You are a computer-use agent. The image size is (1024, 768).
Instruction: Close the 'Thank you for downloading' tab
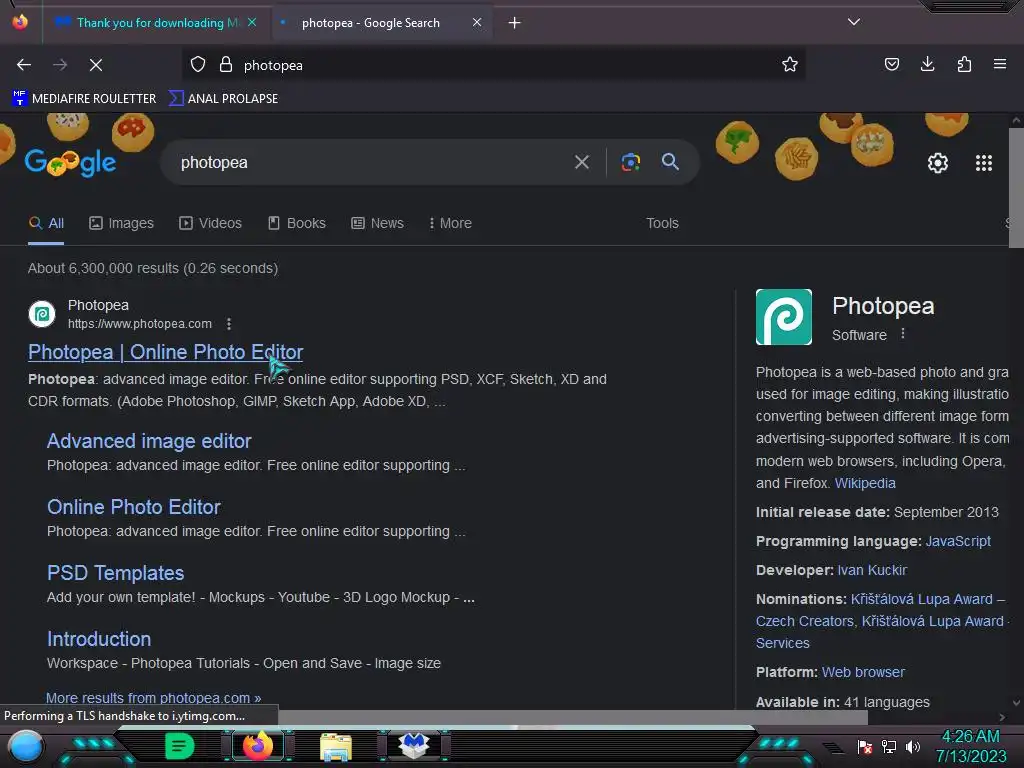click(x=252, y=22)
